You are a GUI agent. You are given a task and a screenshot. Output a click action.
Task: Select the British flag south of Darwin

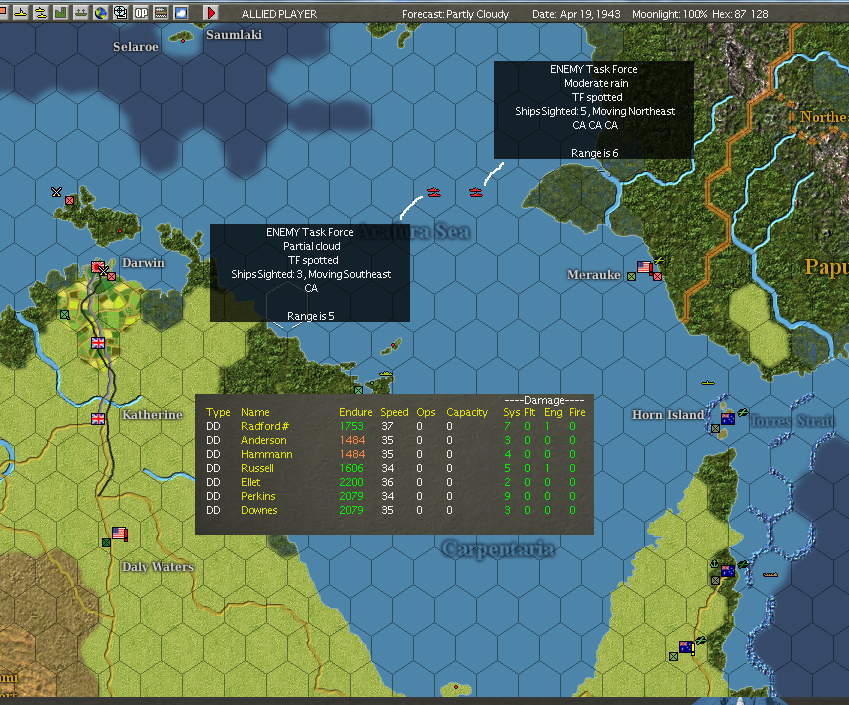[x=98, y=343]
